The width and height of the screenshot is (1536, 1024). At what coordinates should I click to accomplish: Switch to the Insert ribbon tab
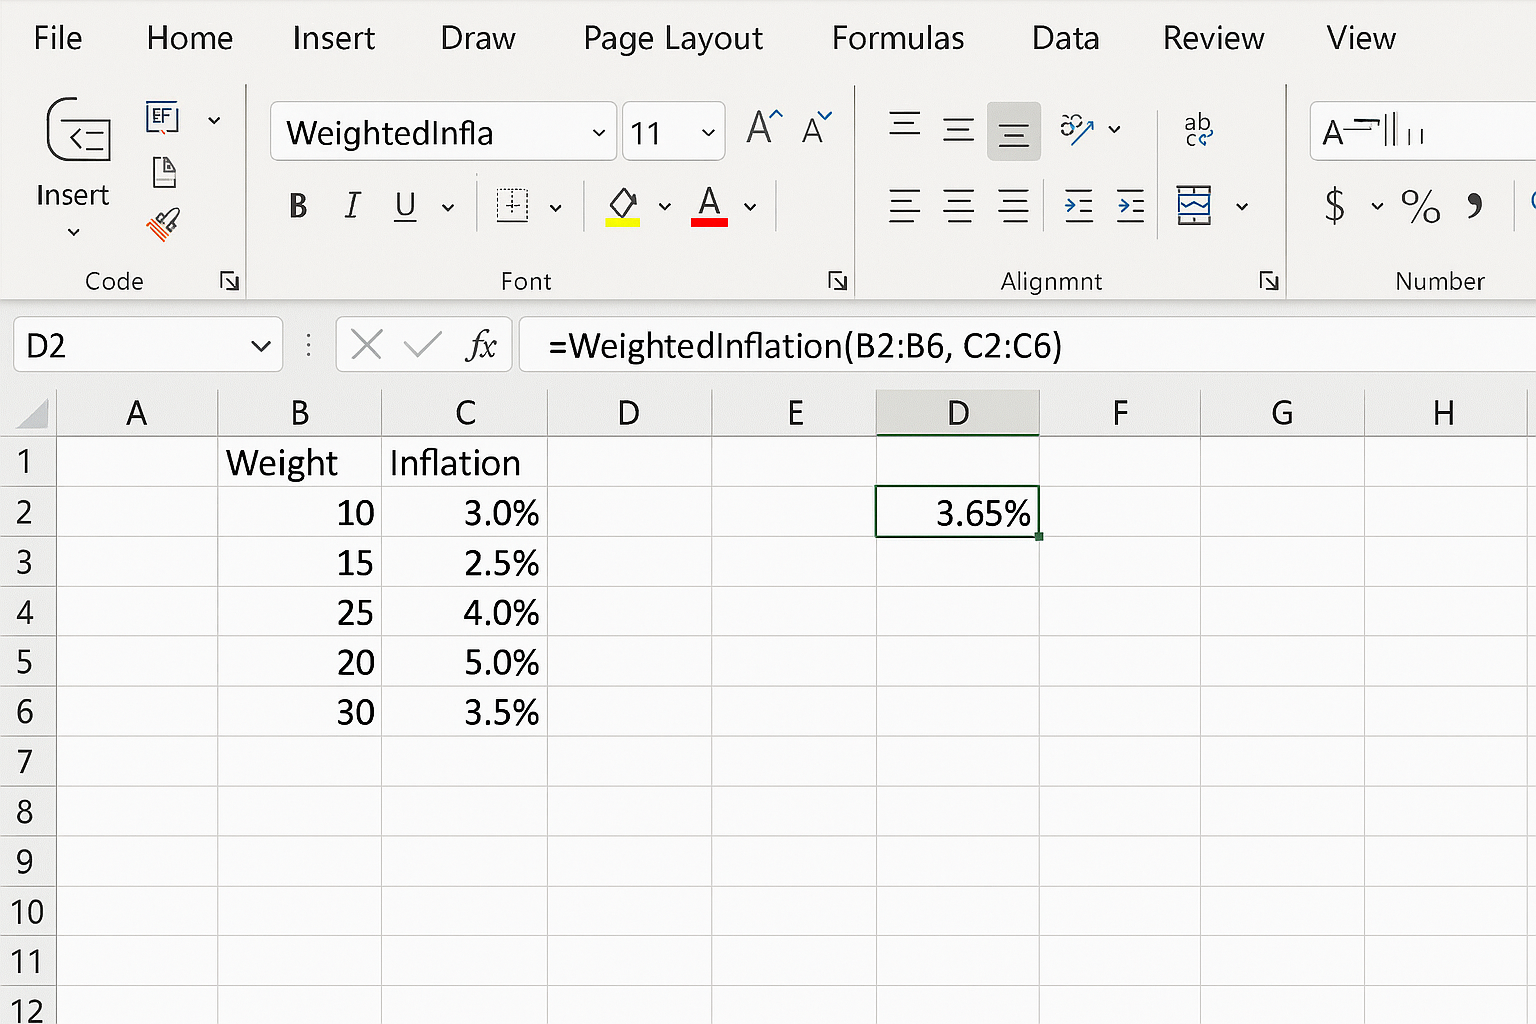point(334,38)
